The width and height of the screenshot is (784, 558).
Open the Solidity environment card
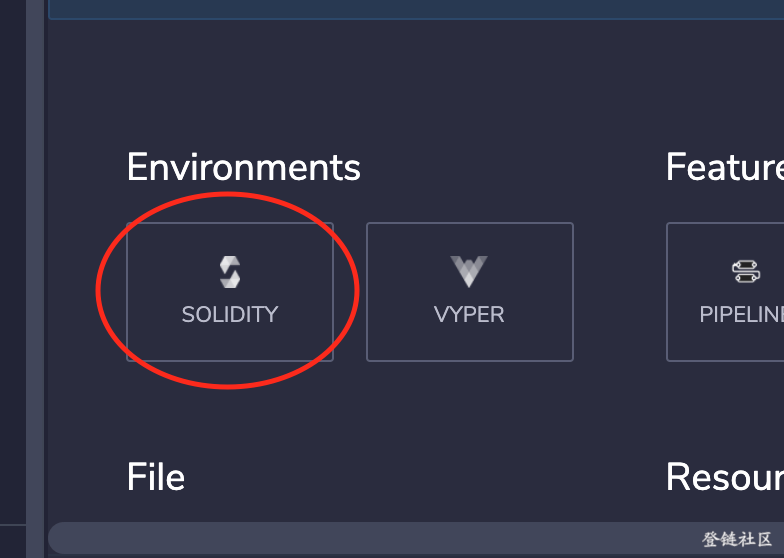point(230,292)
